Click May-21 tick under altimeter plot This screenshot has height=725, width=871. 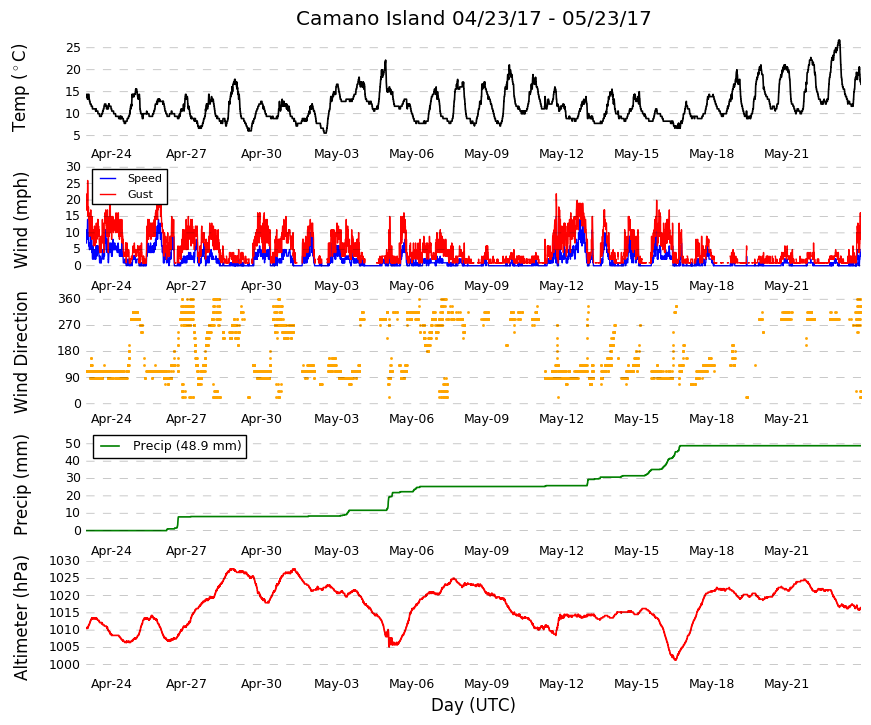click(x=786, y=684)
